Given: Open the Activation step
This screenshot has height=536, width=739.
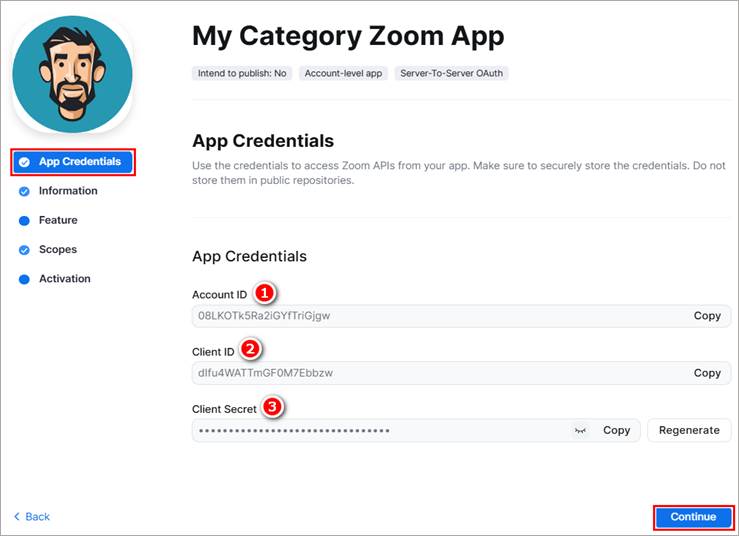Looking at the screenshot, I should point(65,279).
